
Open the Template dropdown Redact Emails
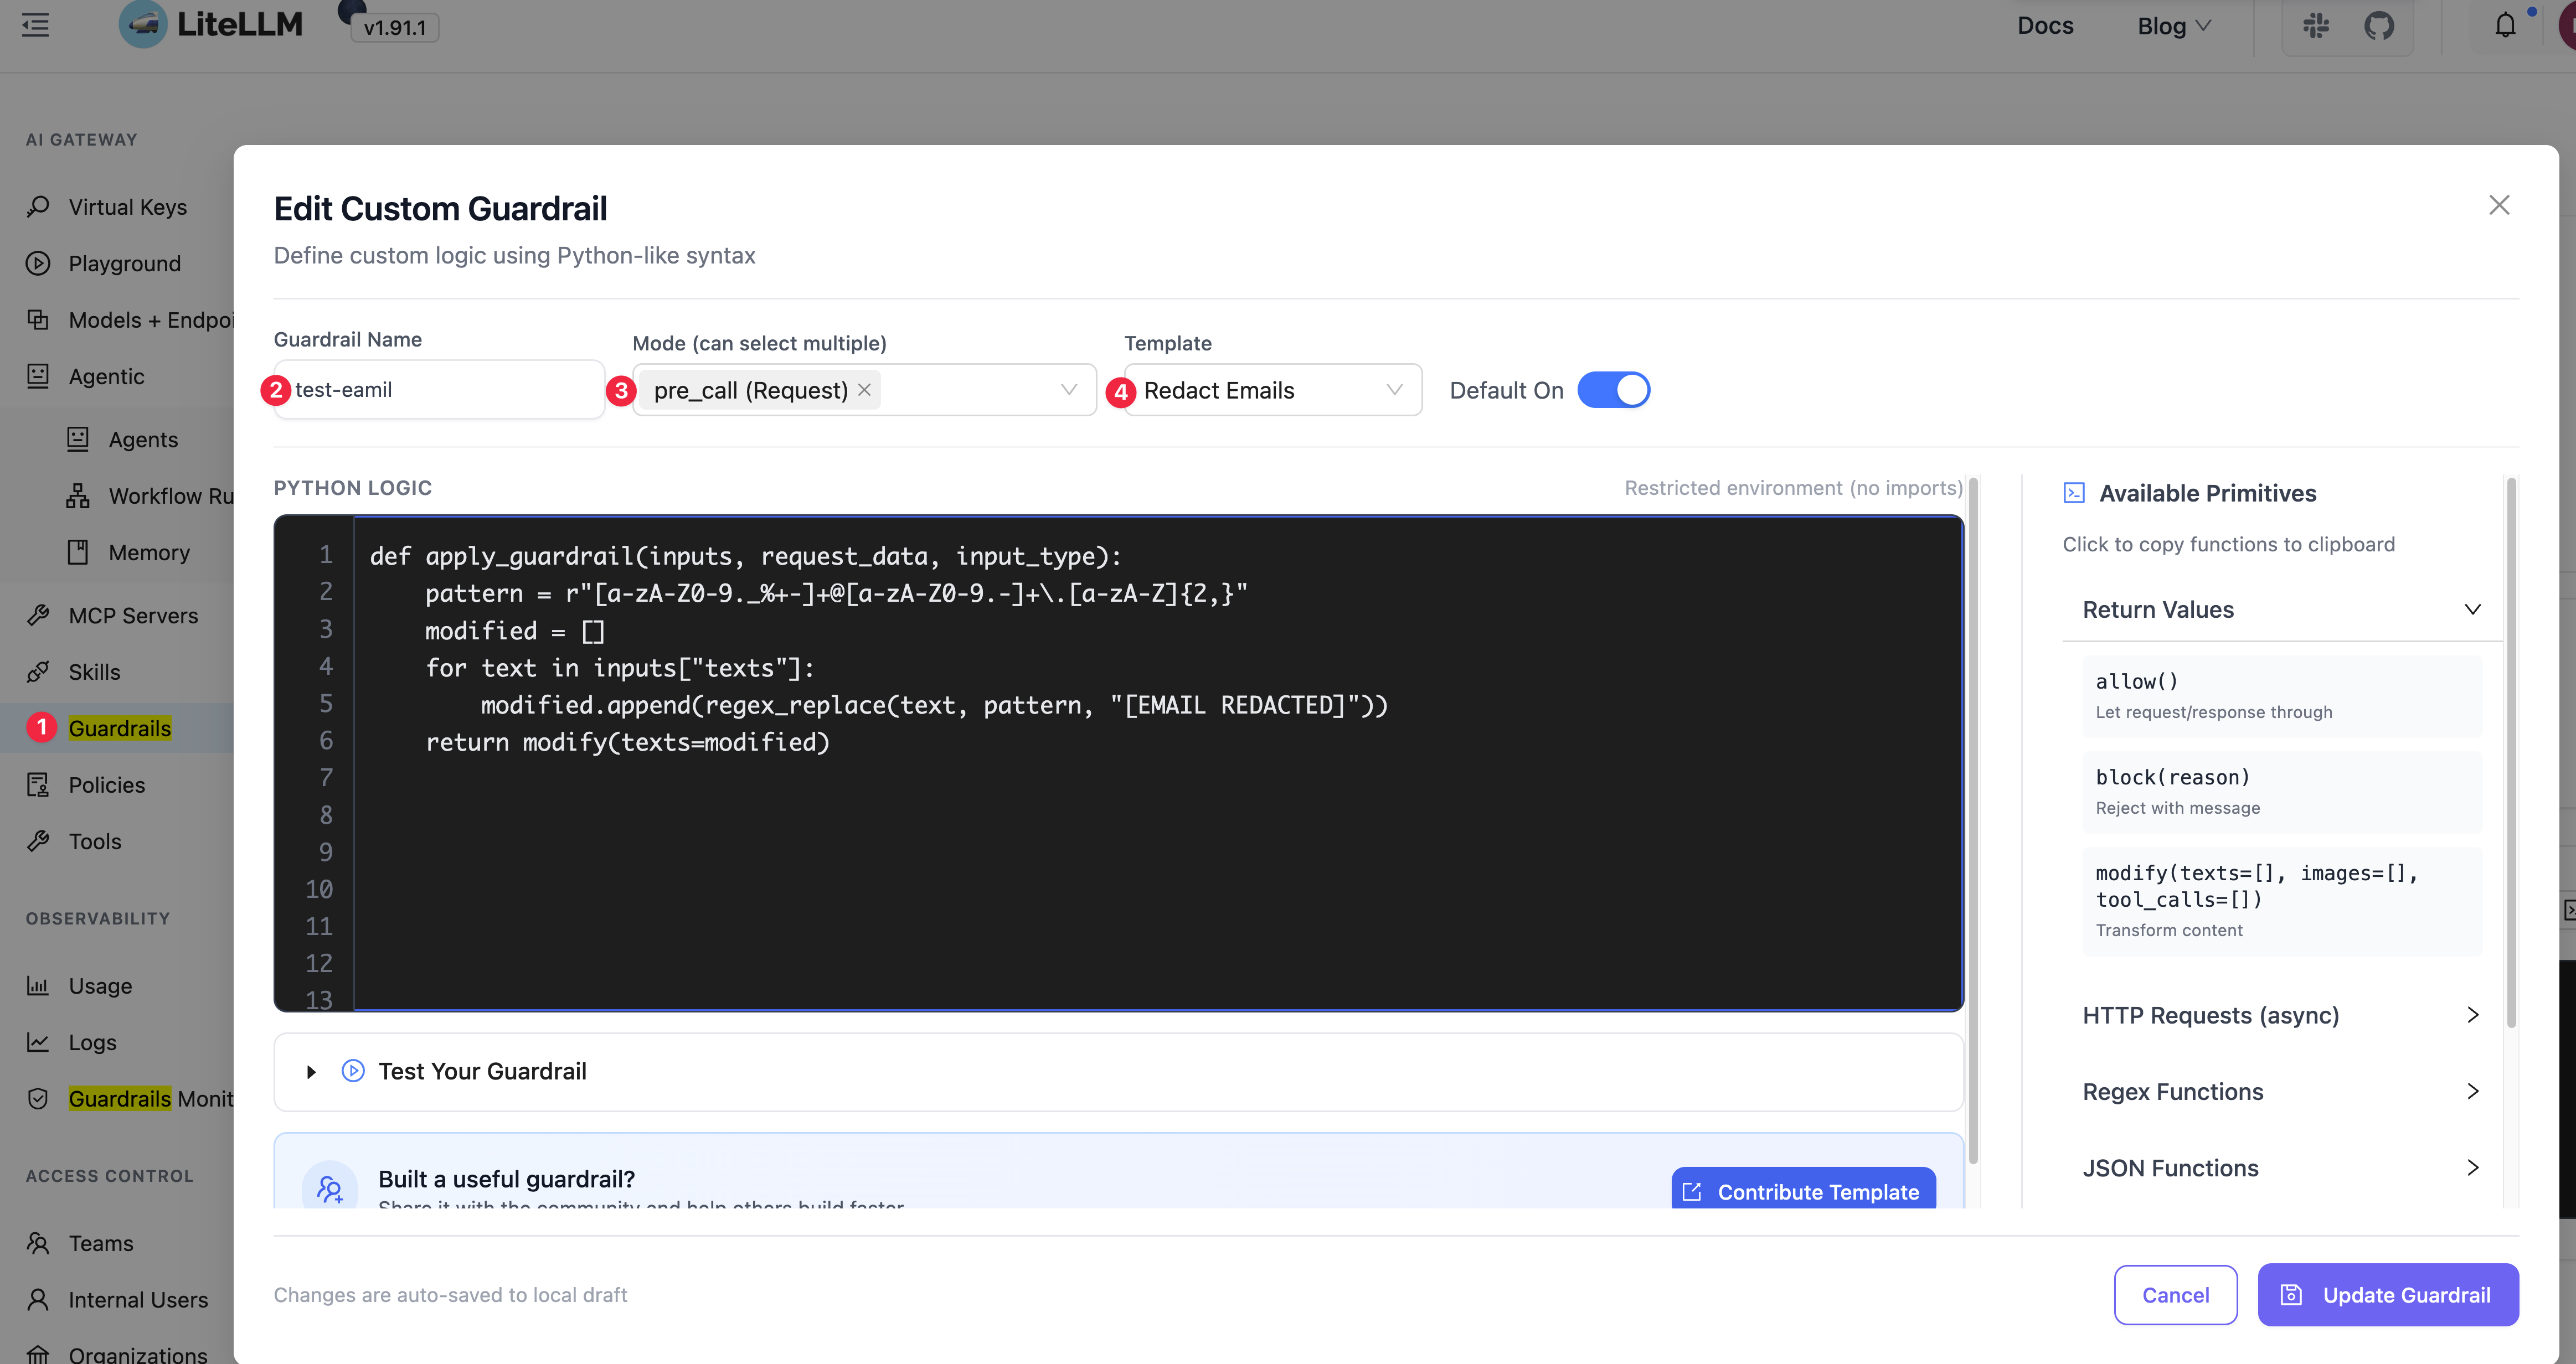coord(1272,390)
